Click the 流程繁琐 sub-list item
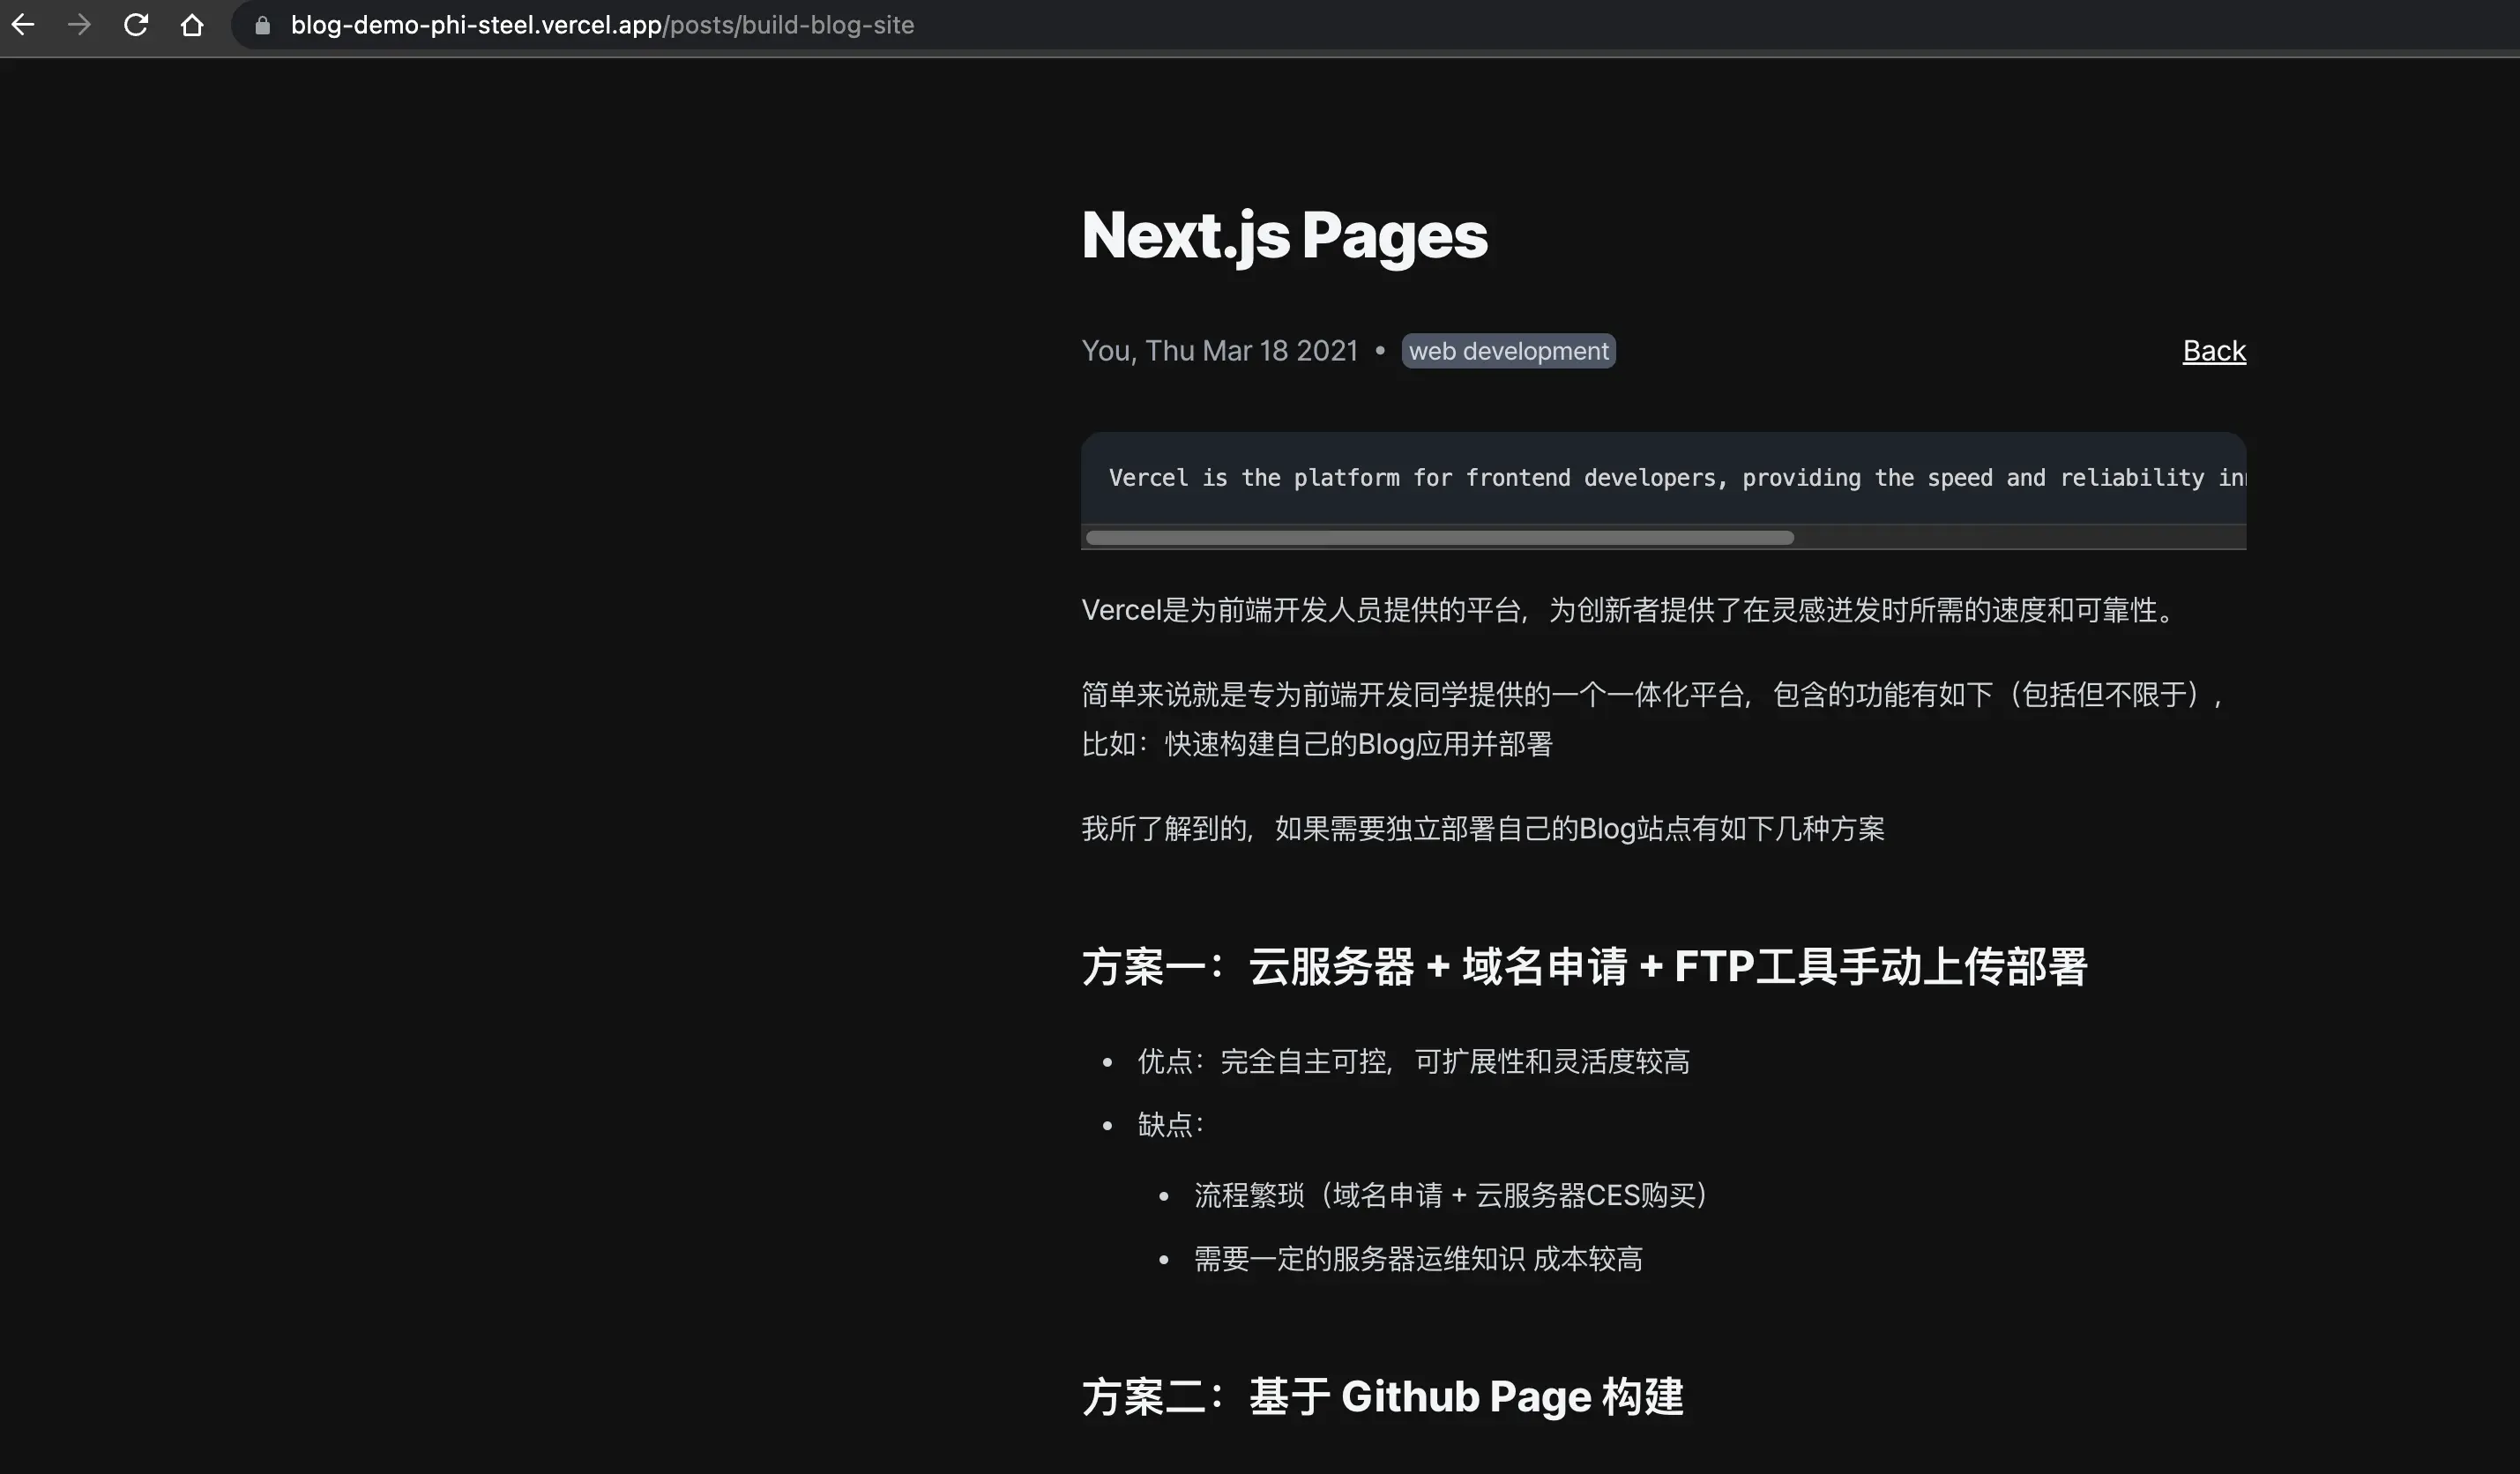The width and height of the screenshot is (2520, 1474). point(1450,1196)
